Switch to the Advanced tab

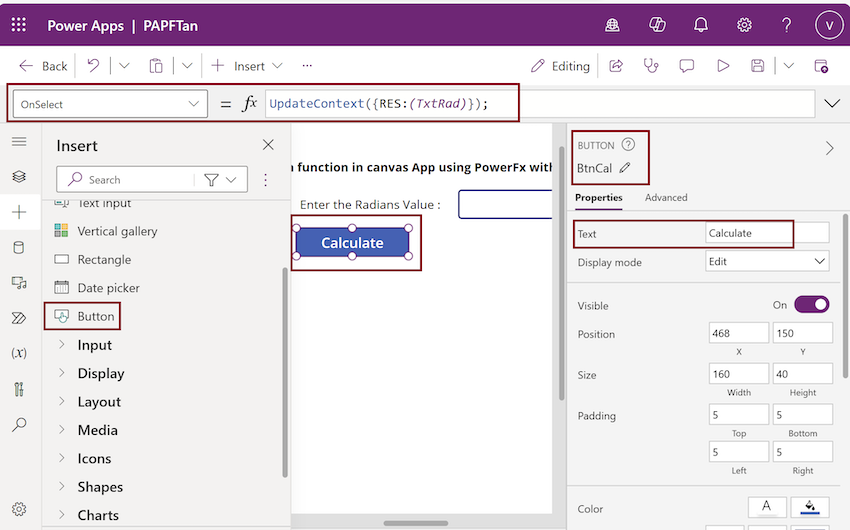(x=666, y=198)
